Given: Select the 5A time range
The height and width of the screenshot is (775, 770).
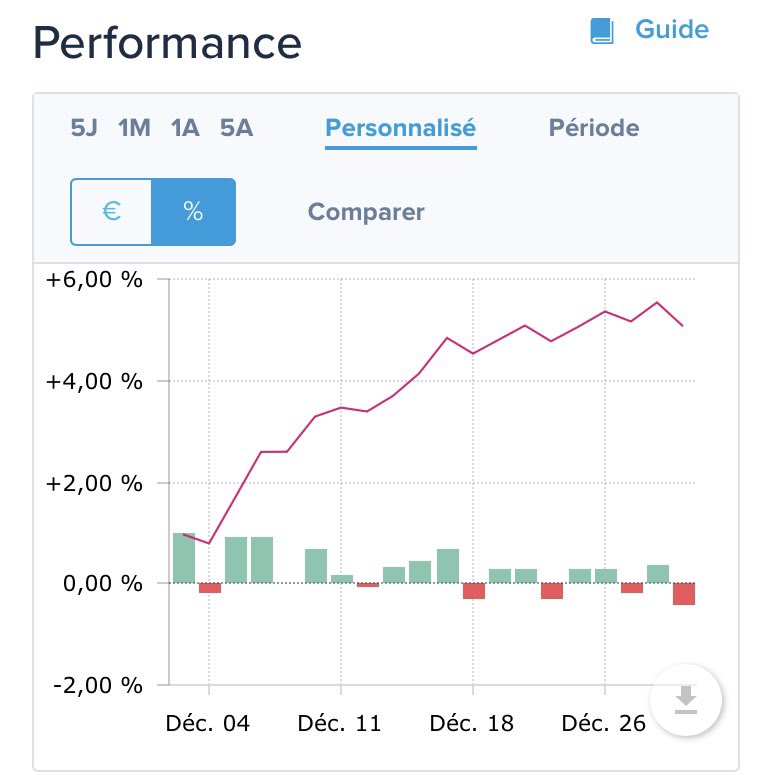Looking at the screenshot, I should (x=236, y=128).
